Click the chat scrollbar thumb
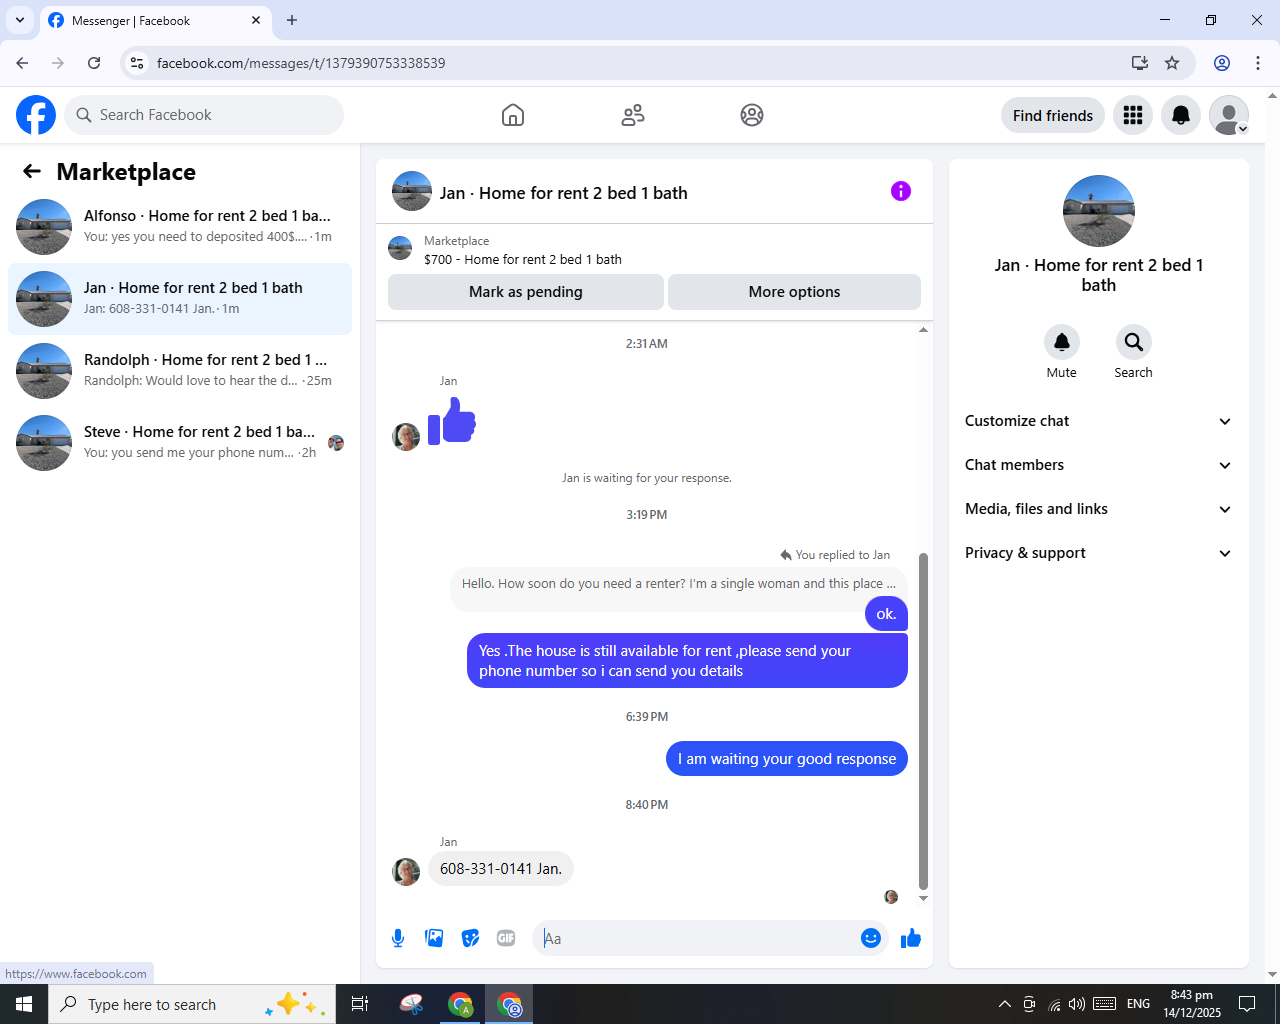 tap(923, 720)
